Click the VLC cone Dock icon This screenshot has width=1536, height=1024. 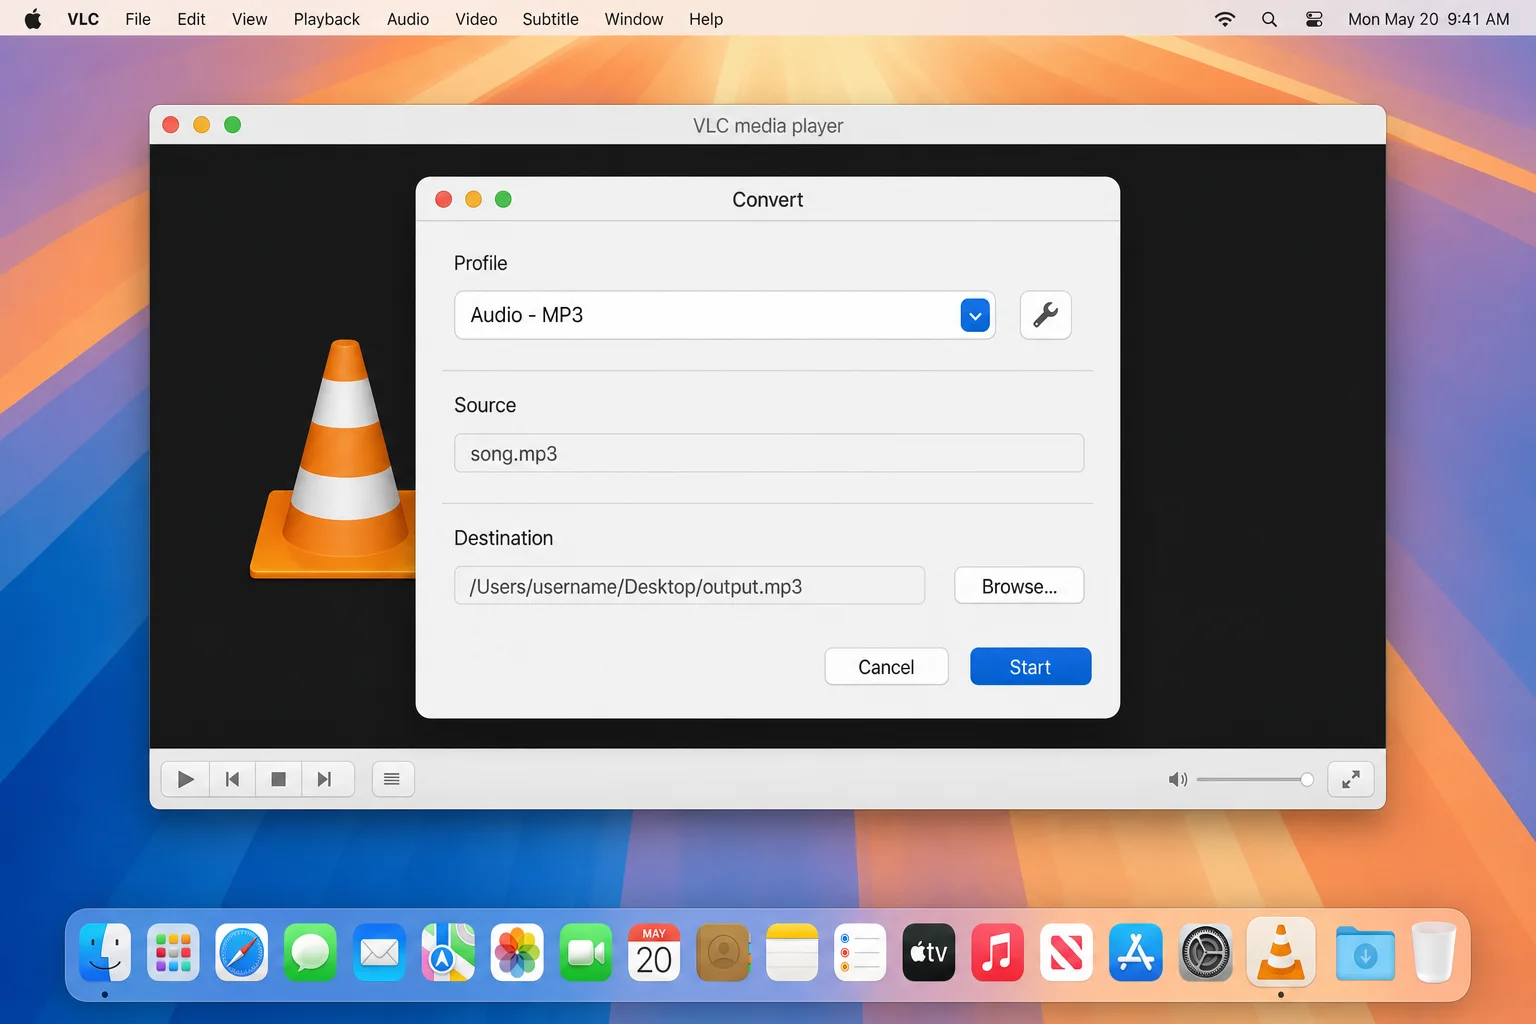point(1281,952)
